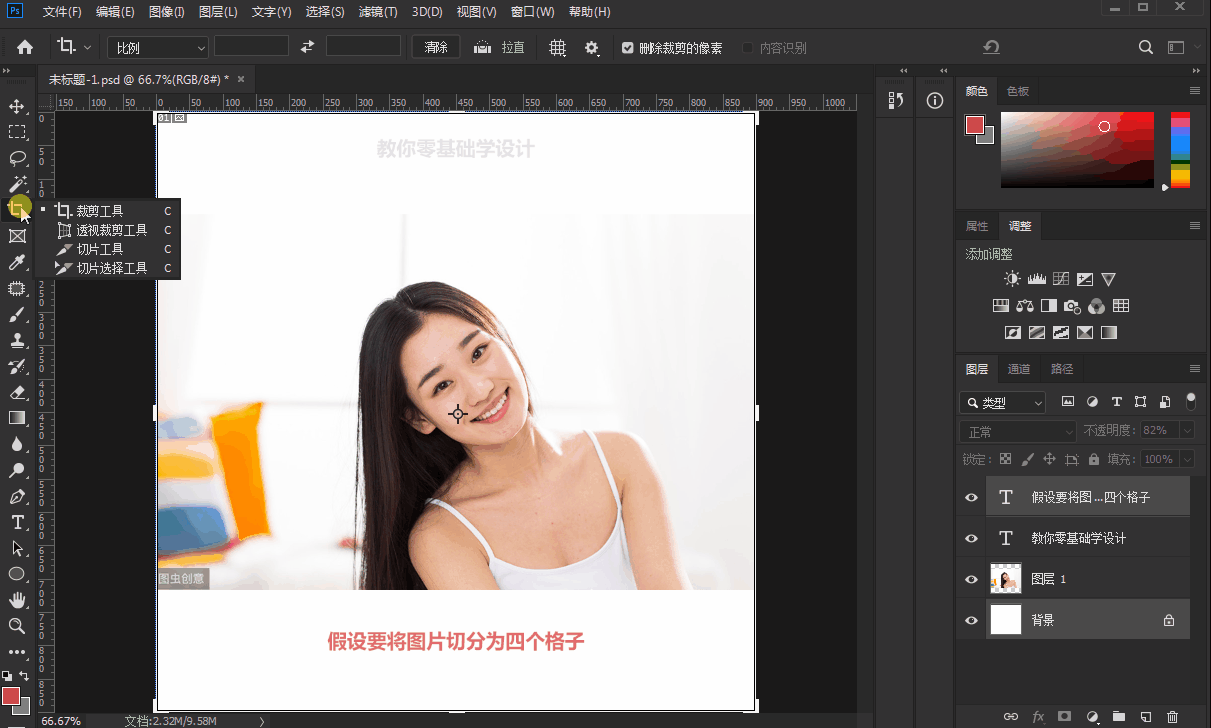This screenshot has width=1211, height=728.
Task: Click the 清除 button
Action: tap(437, 47)
